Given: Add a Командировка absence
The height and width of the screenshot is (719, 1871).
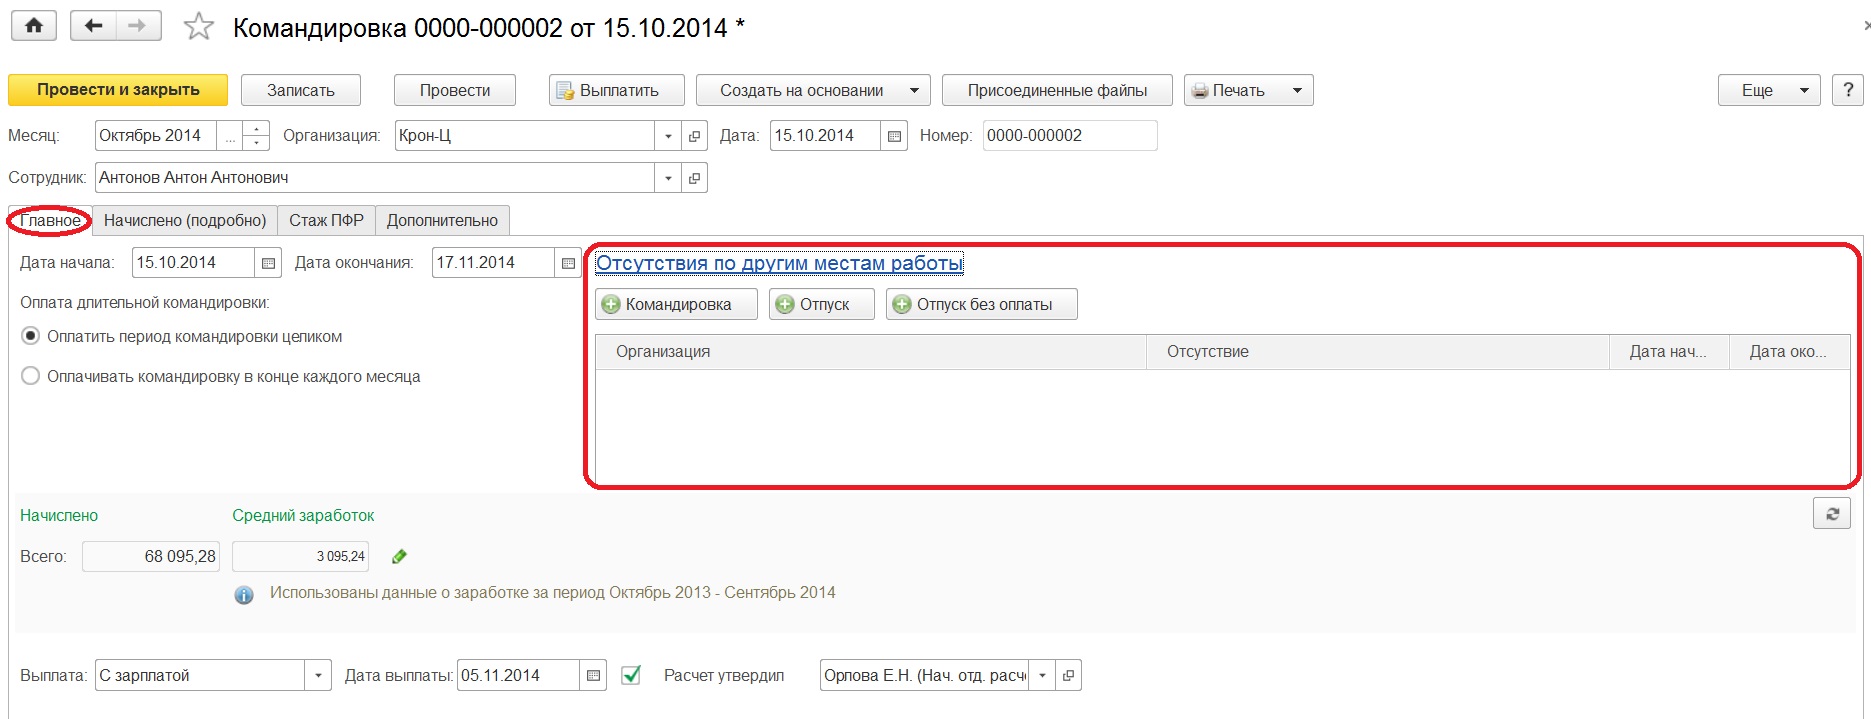Looking at the screenshot, I should [x=676, y=304].
